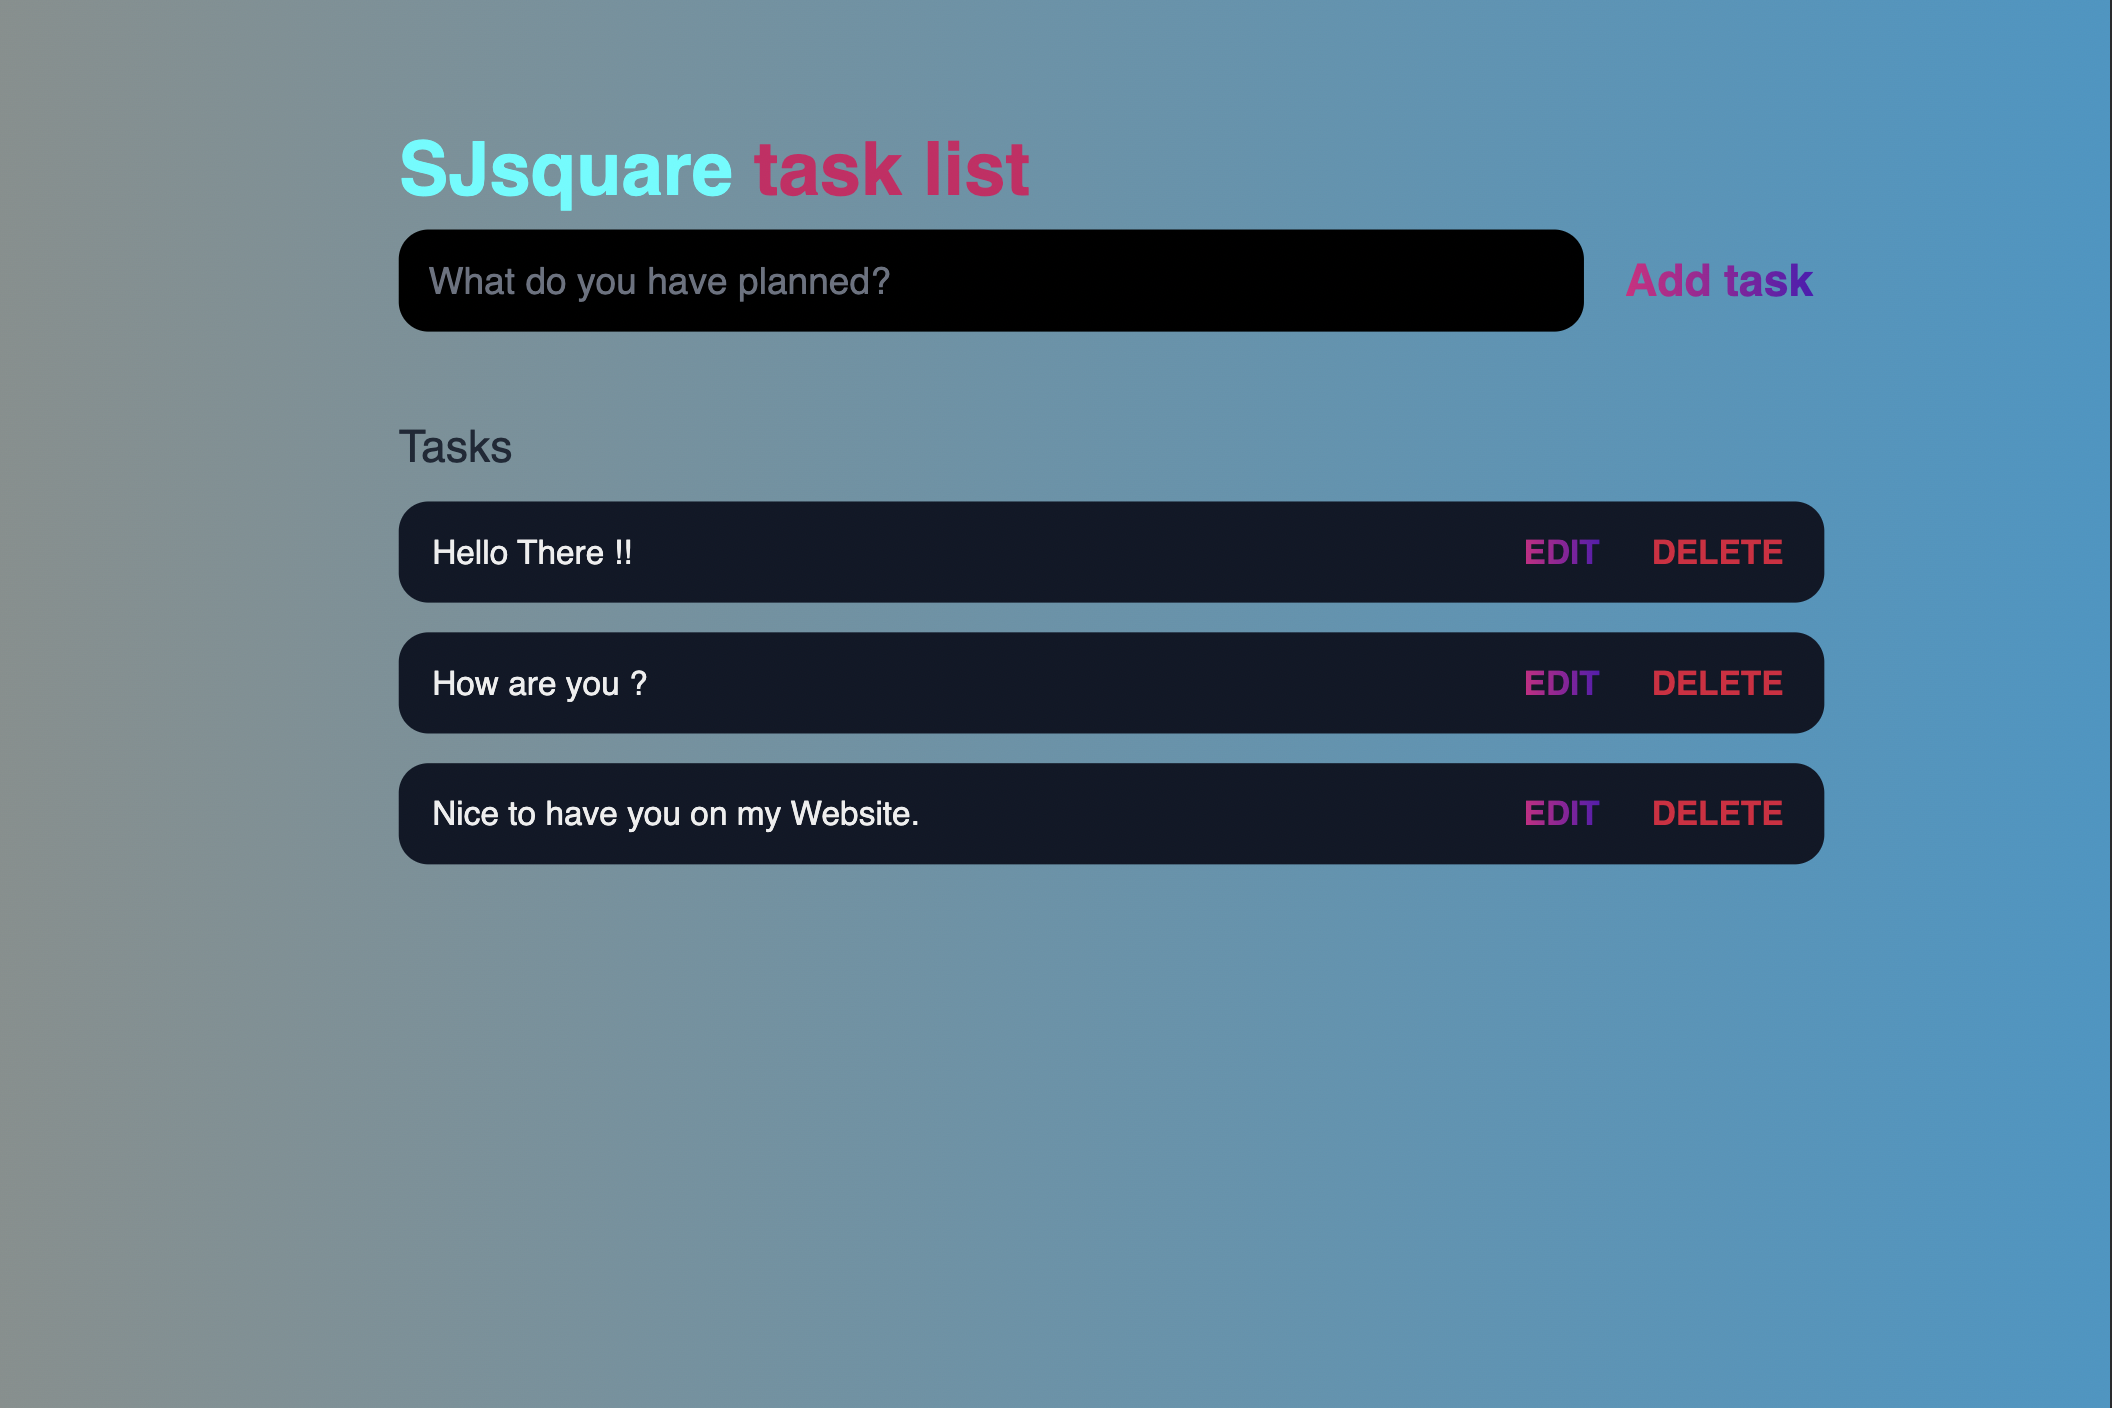Image resolution: width=2112 pixels, height=1408 pixels.
Task: Edit the 'Hello There !!' task
Action: (1561, 552)
